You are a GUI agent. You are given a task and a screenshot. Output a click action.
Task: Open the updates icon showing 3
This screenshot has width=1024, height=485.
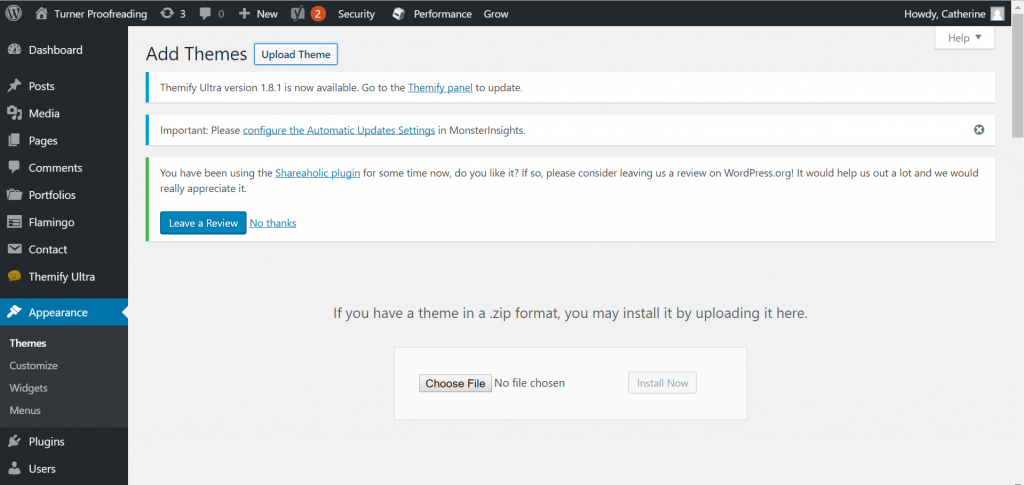[x=167, y=13]
